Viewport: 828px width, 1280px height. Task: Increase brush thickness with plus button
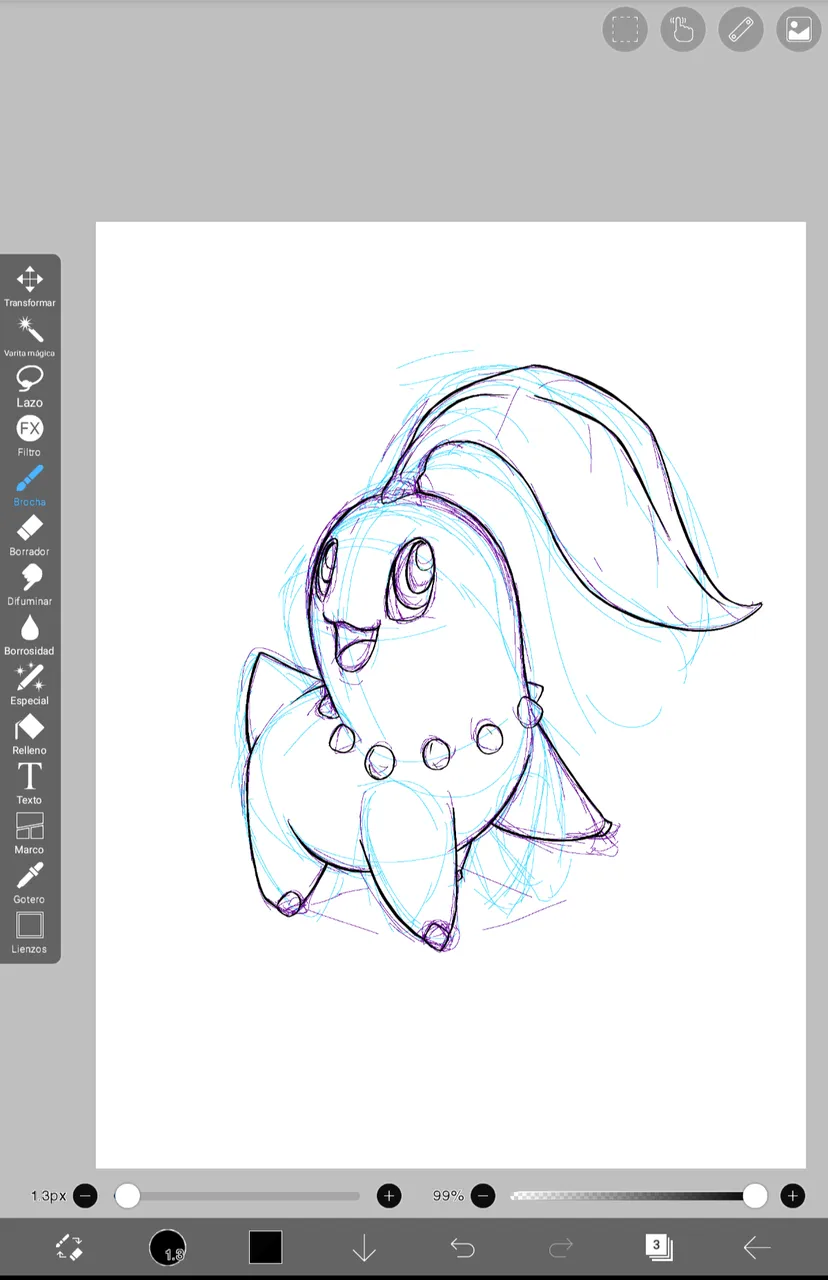tap(389, 1195)
